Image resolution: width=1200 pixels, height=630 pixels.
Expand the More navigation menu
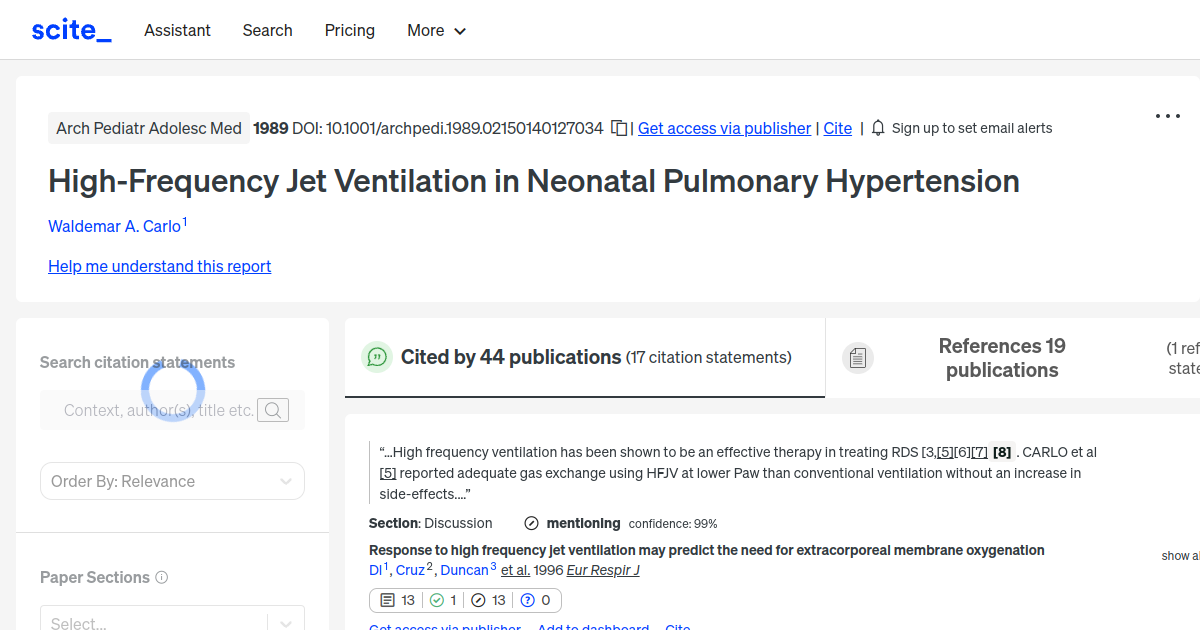pyautogui.click(x=436, y=31)
